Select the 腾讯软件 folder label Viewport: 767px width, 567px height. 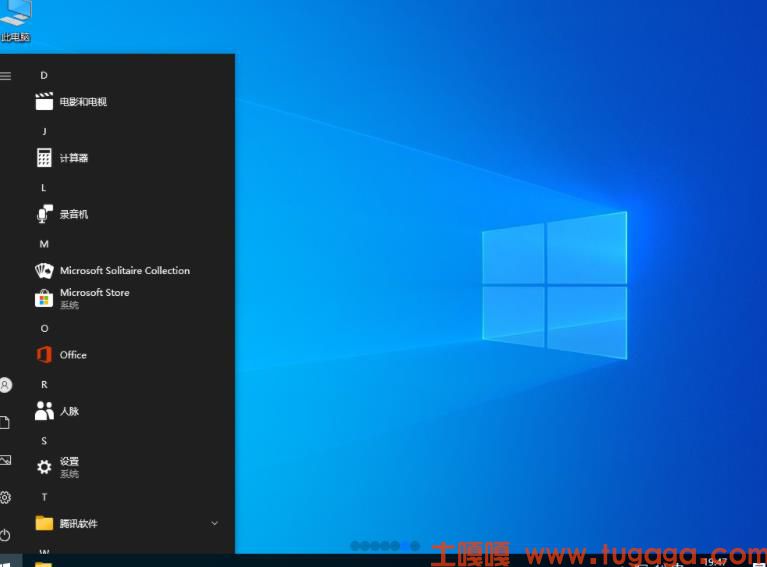79,523
